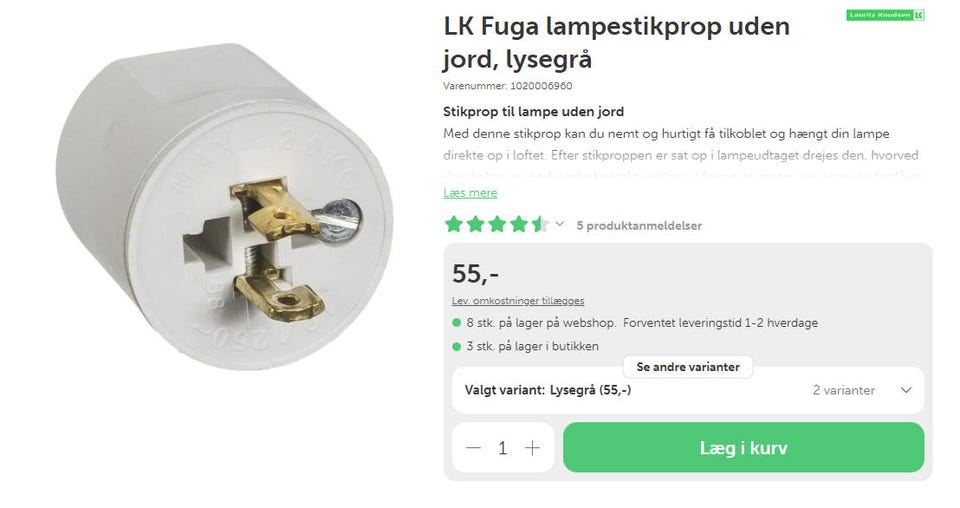Increase quantity with the plus icon
Screen dimensions: 960x508
533,448
